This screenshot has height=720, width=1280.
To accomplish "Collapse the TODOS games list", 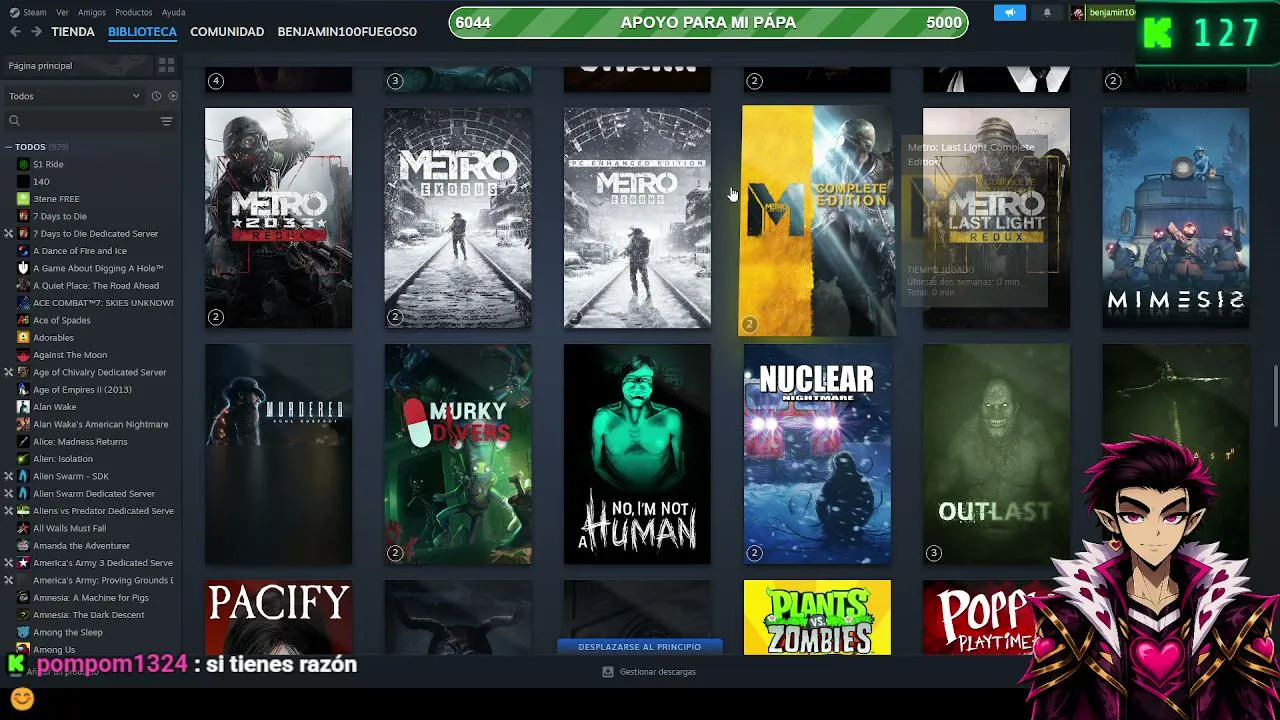I will (8, 147).
